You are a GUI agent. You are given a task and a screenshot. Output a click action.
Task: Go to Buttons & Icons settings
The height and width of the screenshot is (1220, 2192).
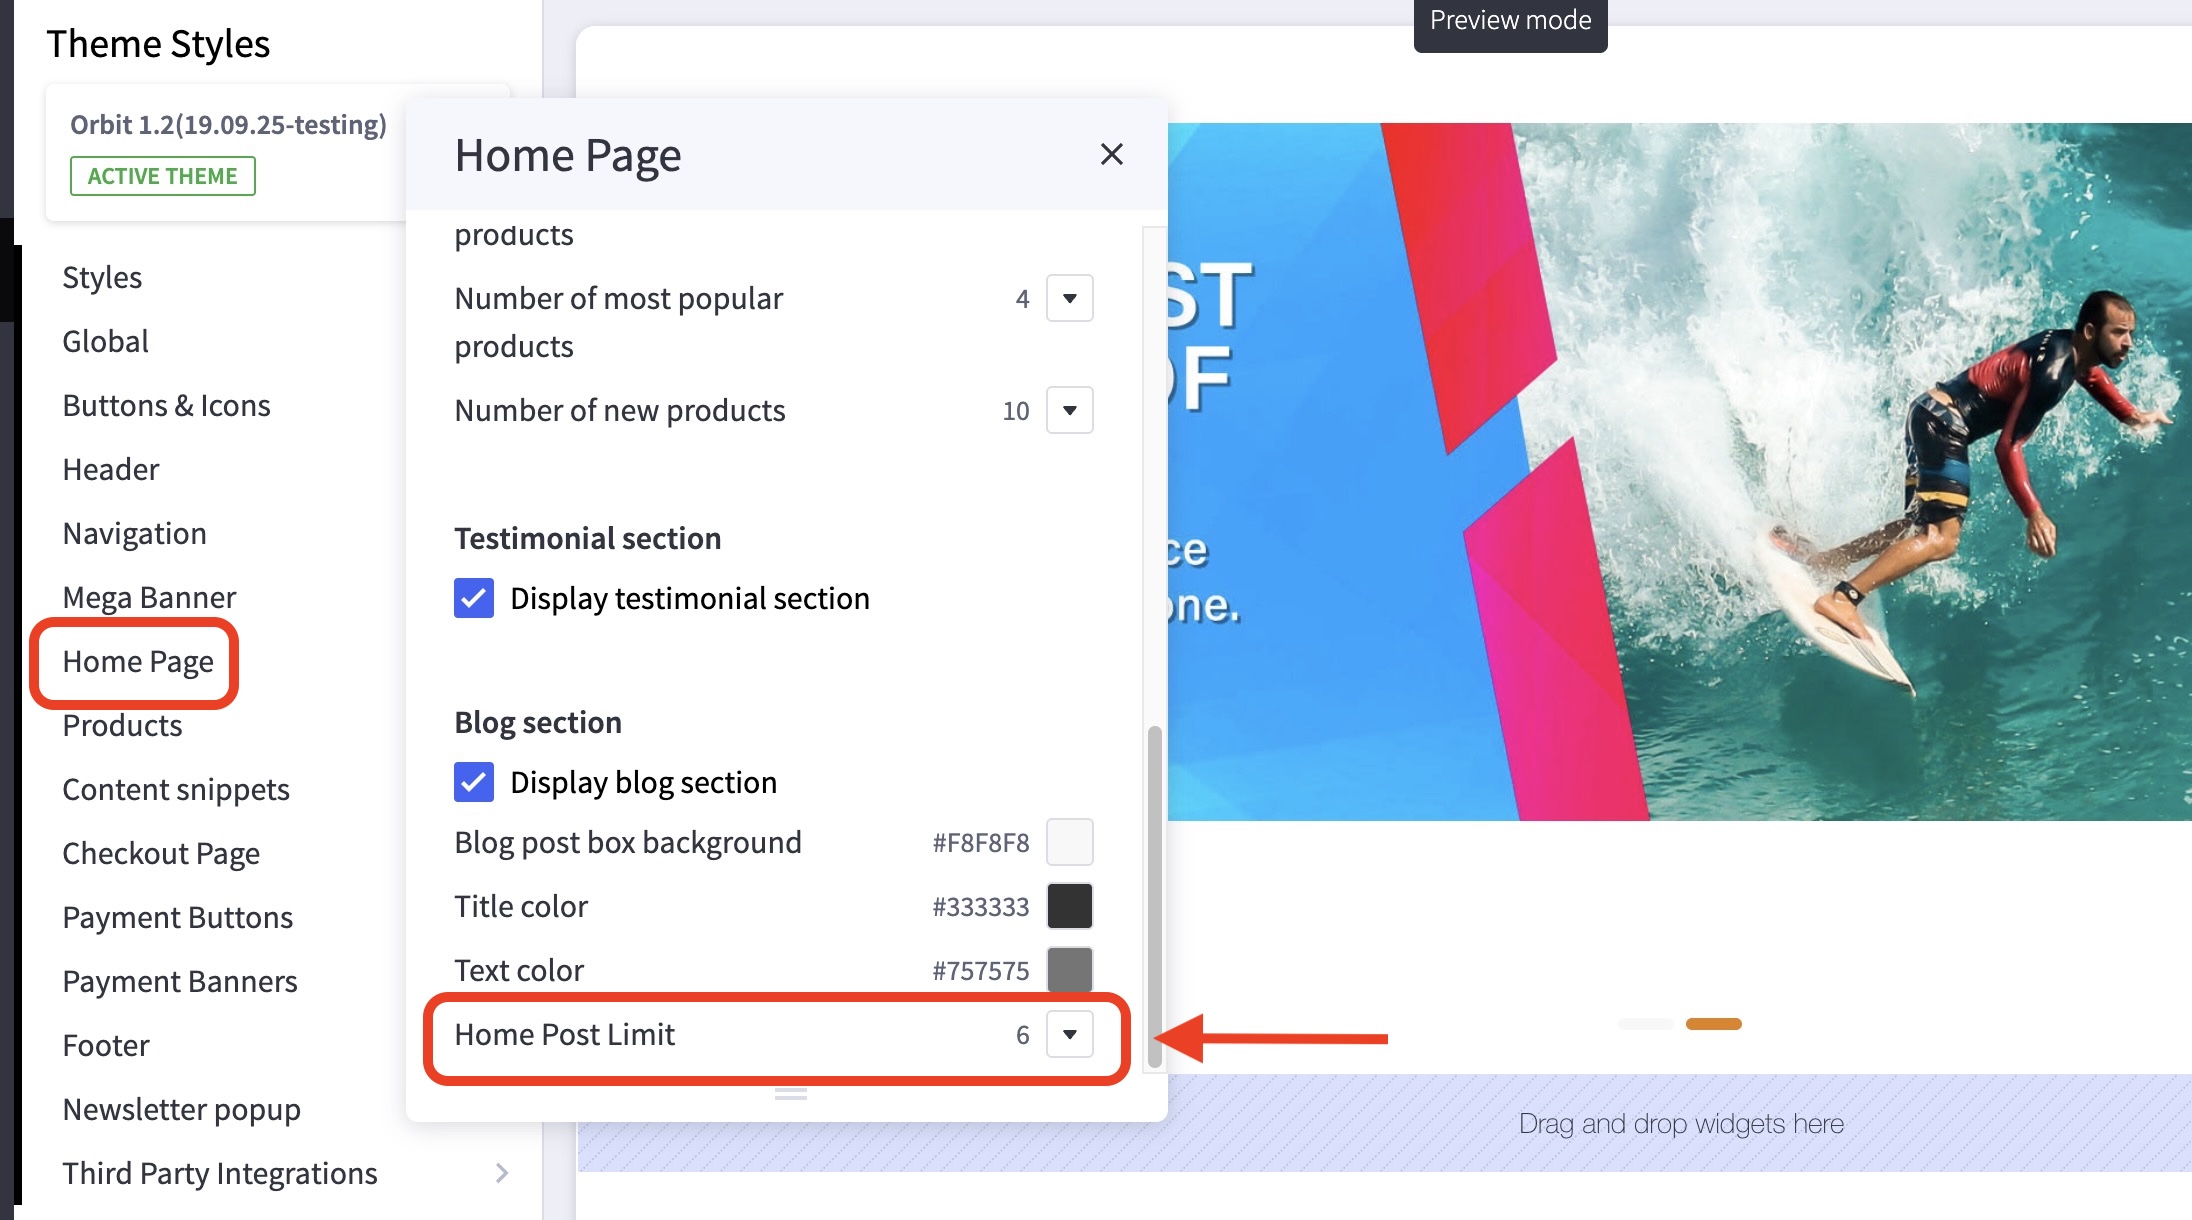(166, 405)
